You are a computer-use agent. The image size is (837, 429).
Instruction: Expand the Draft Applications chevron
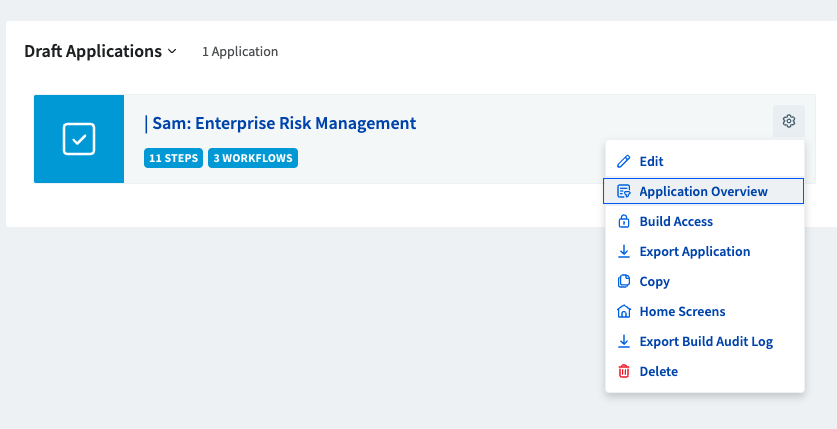172,51
